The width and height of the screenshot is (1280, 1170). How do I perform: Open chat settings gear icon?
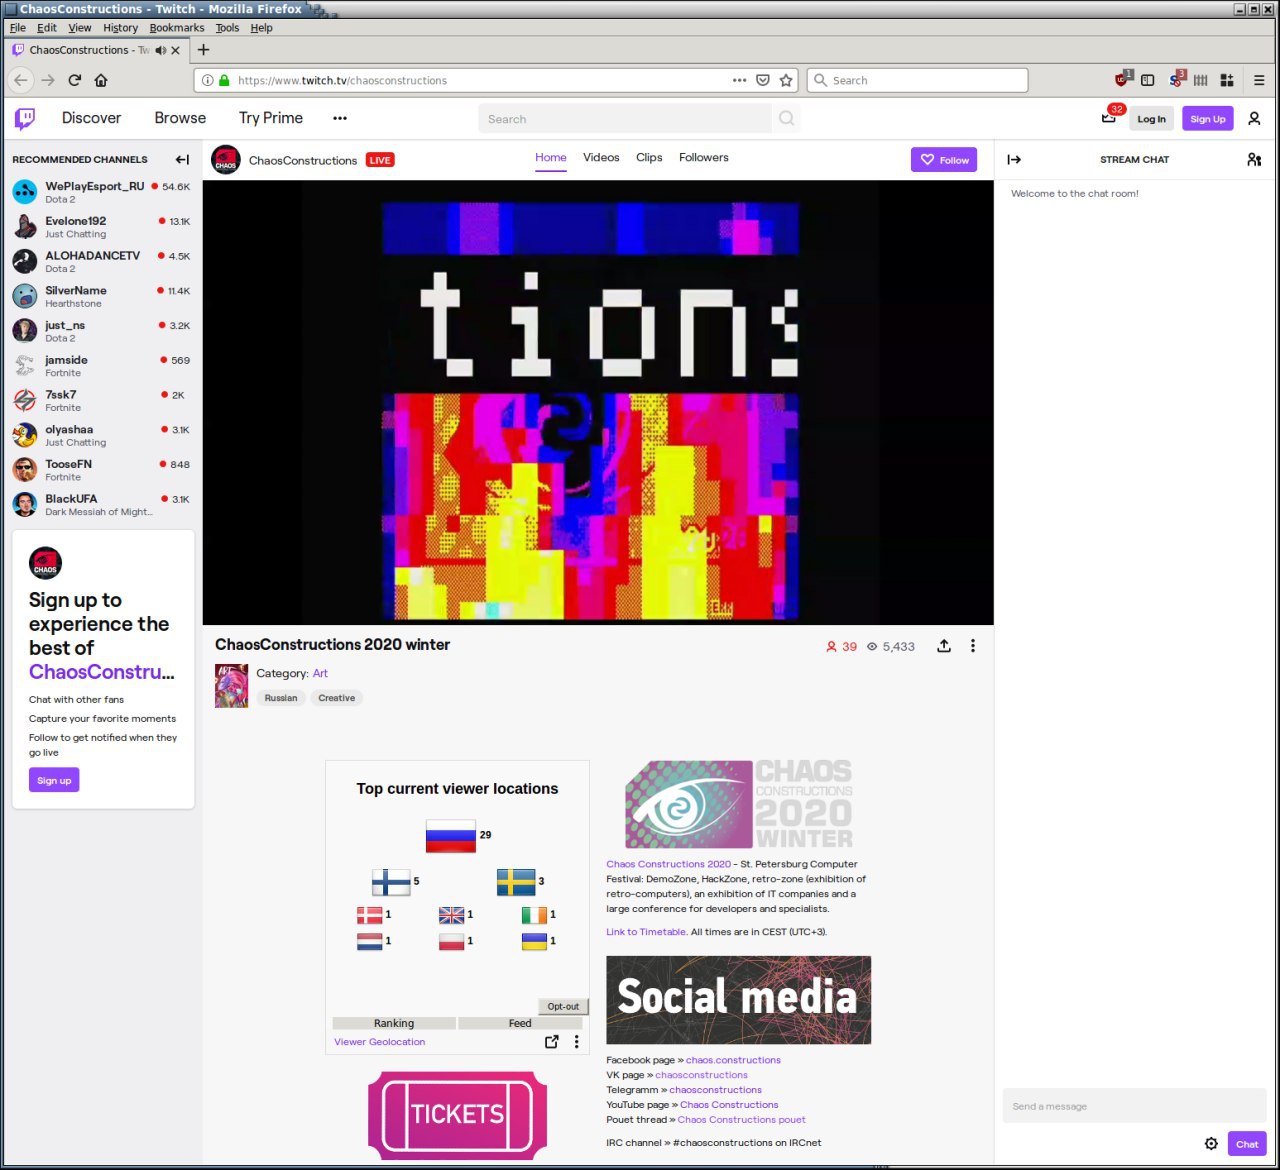tap(1211, 1144)
